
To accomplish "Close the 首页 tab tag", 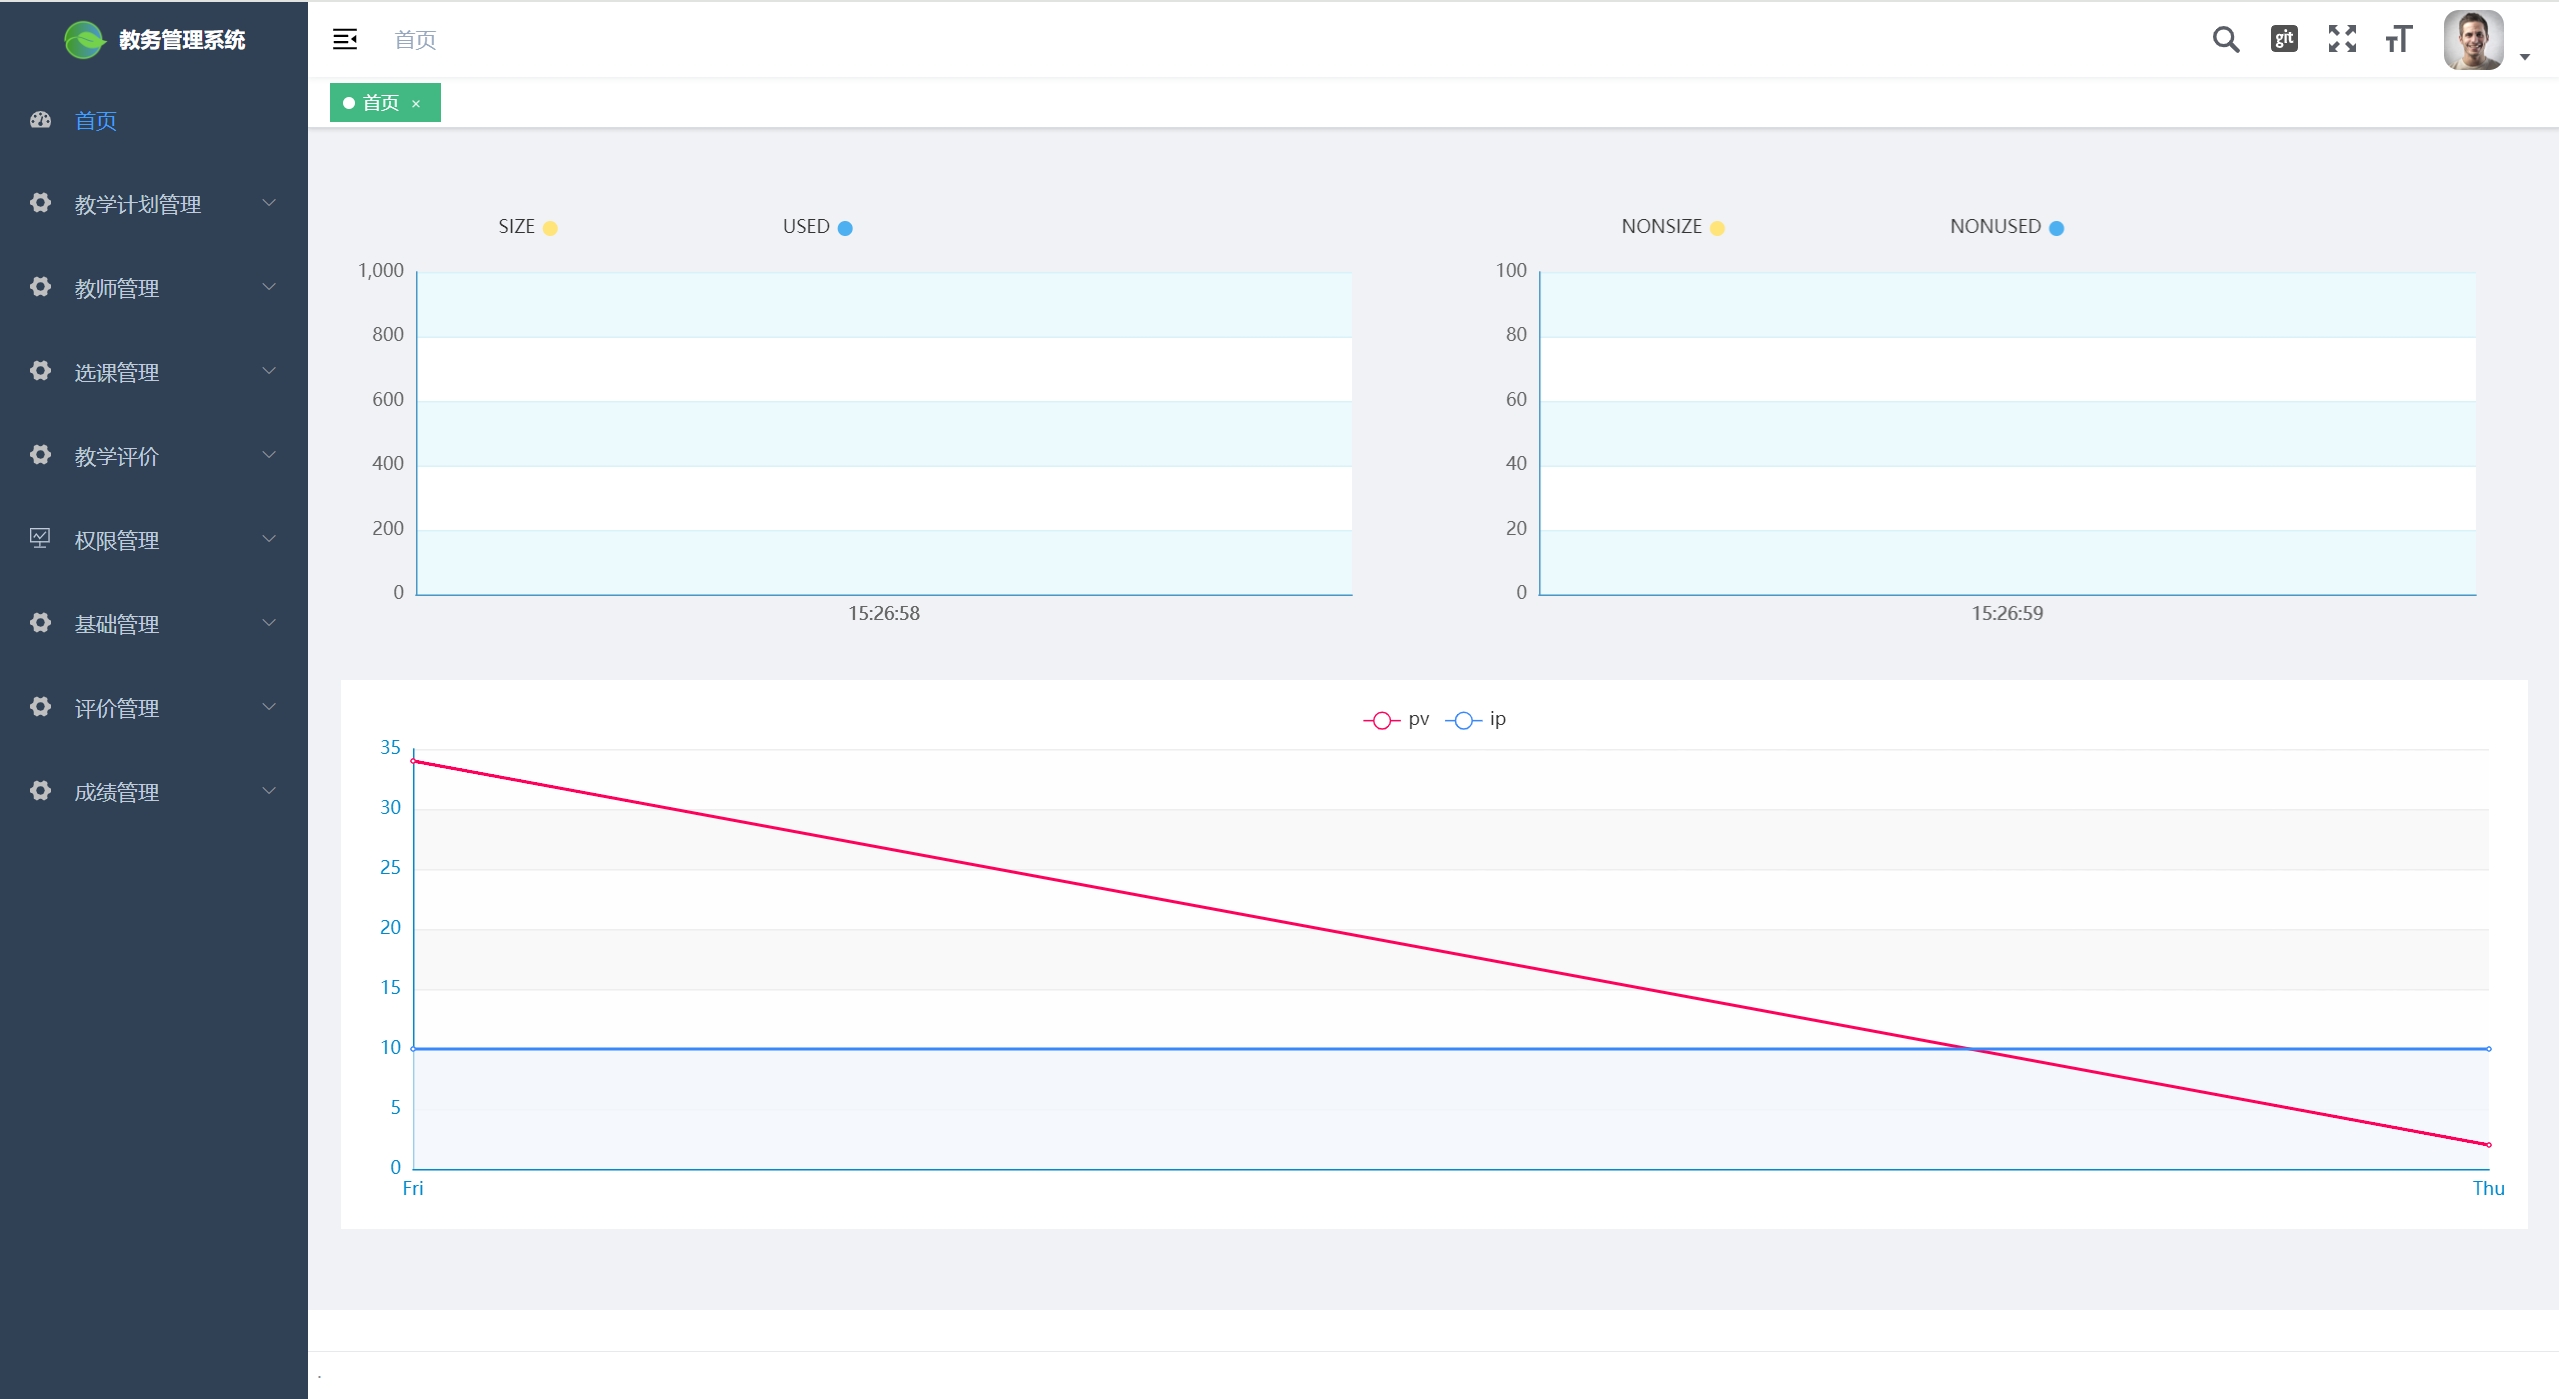I will [x=416, y=104].
